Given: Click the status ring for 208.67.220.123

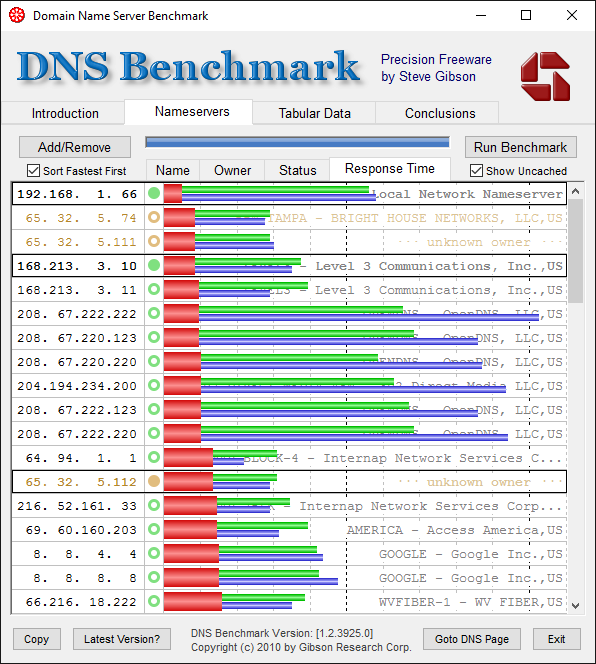Looking at the screenshot, I should (x=154, y=338).
